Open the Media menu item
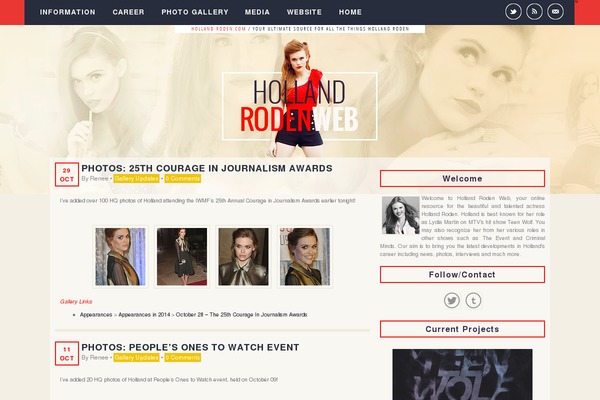 click(257, 12)
